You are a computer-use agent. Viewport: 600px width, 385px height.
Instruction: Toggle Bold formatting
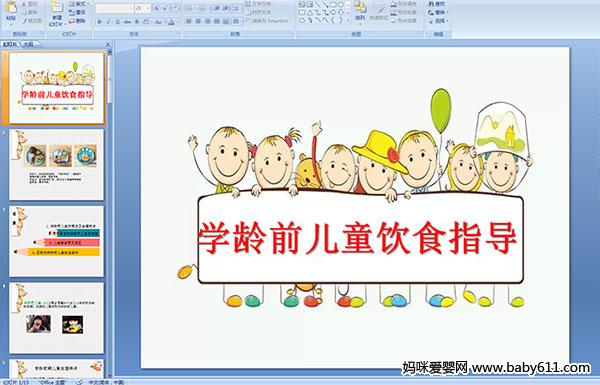pyautogui.click(x=99, y=22)
